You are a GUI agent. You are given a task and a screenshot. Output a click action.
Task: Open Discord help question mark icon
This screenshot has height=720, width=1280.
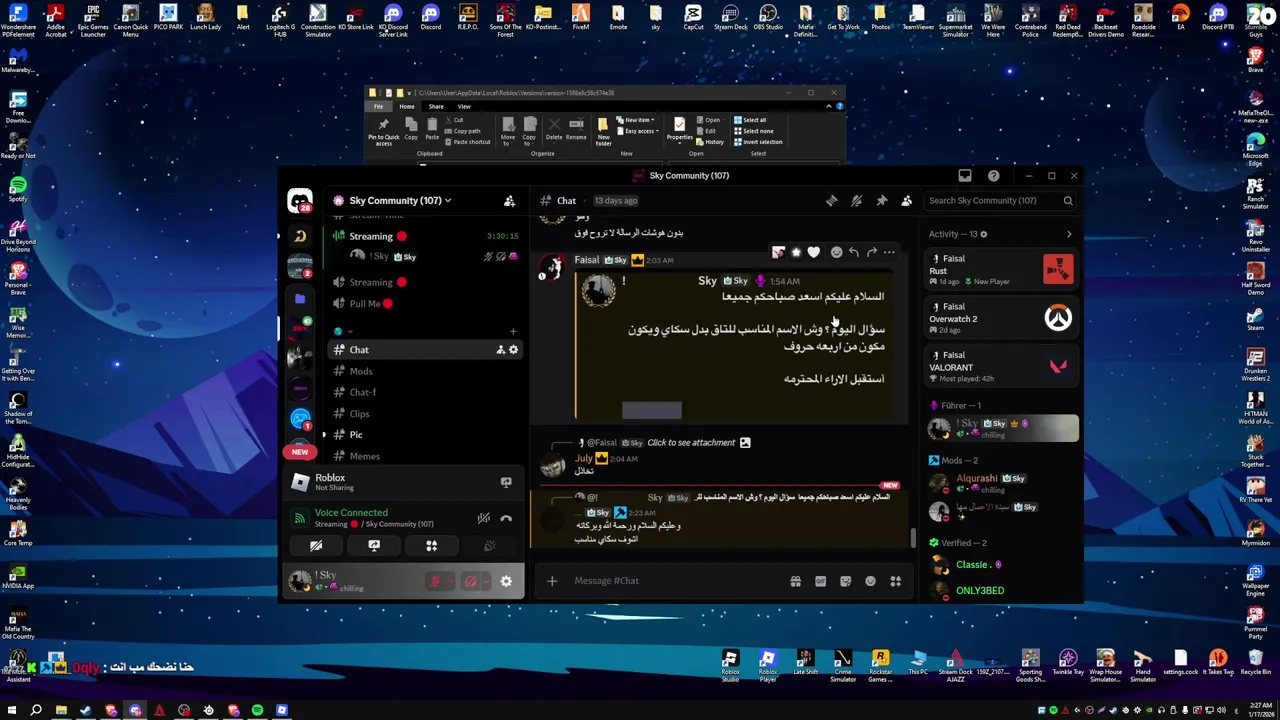point(993,176)
